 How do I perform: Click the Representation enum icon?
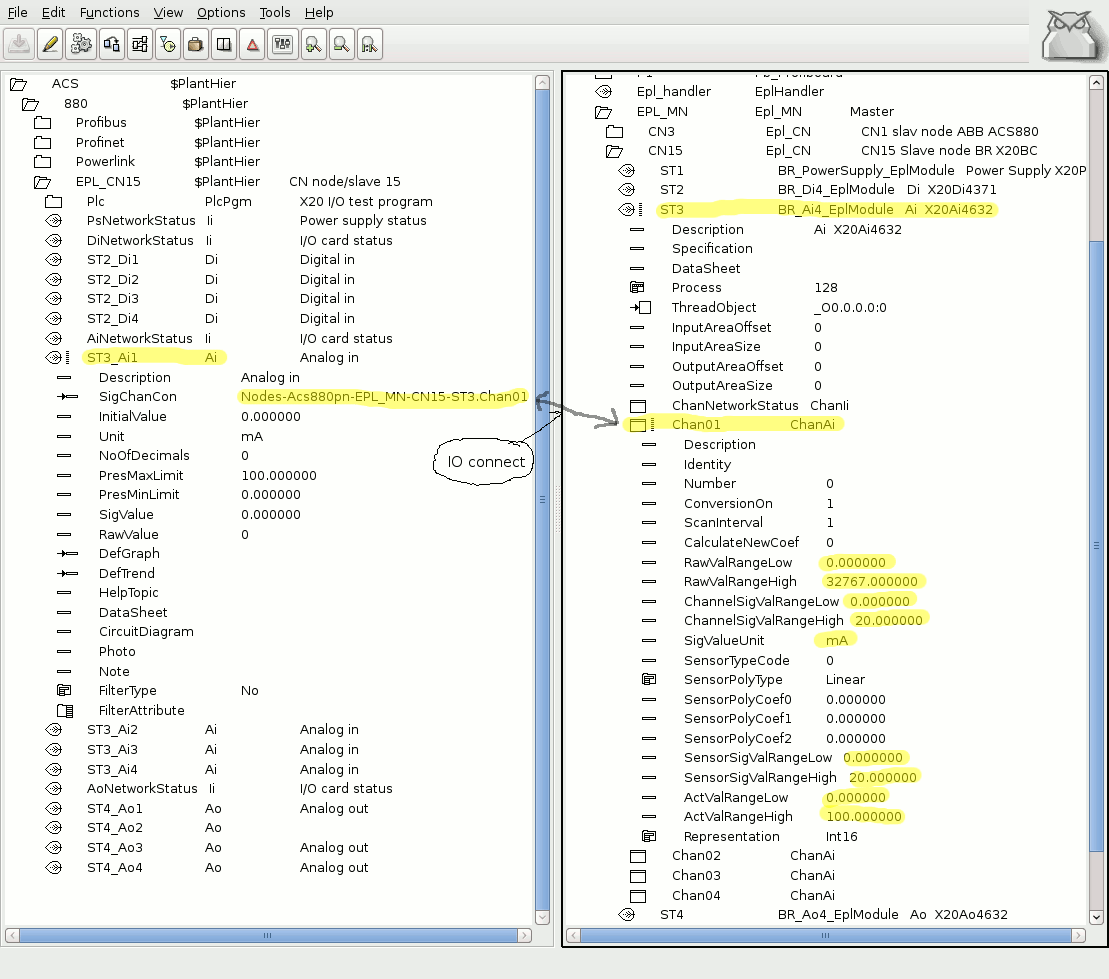649,836
